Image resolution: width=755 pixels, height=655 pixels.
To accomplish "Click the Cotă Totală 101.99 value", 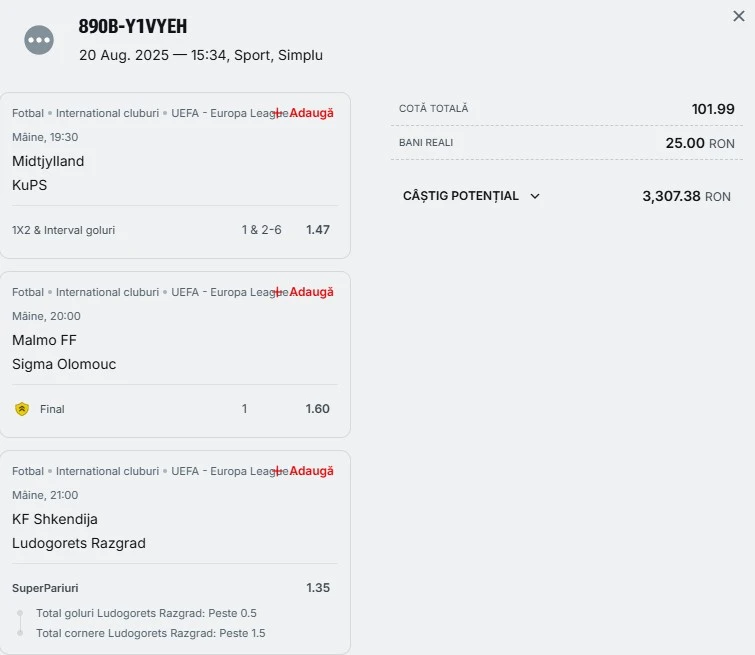I will click(x=713, y=109).
